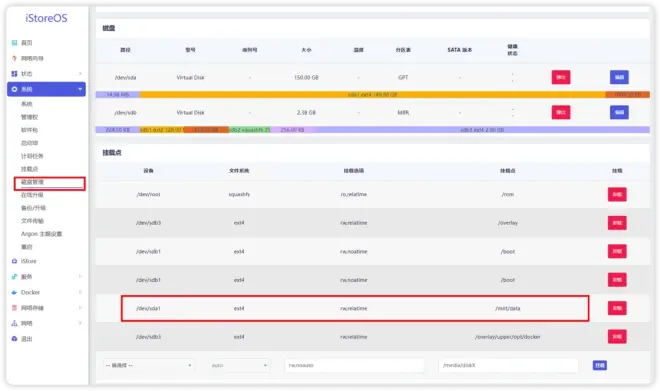Open the 首页 home icon in sidebar
The width and height of the screenshot is (660, 391).
[14, 43]
